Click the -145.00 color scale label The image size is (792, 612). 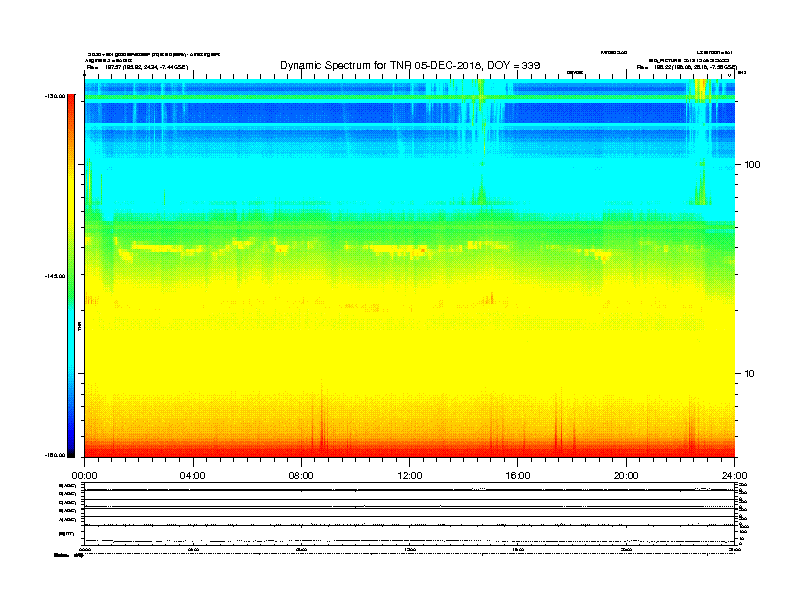pos(55,276)
